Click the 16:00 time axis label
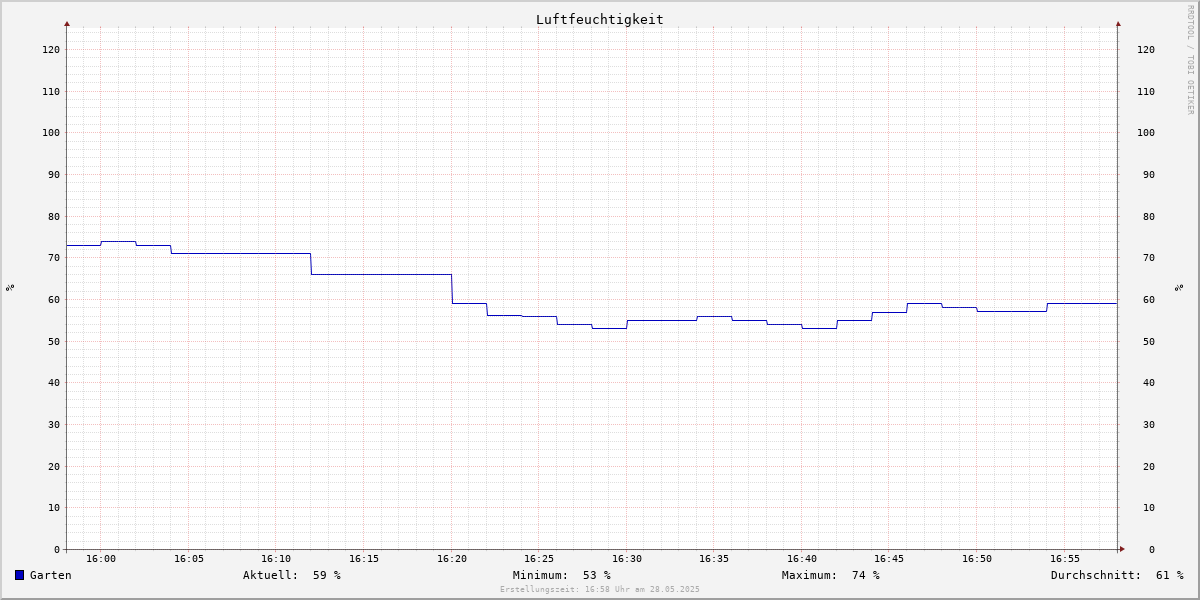 101,559
